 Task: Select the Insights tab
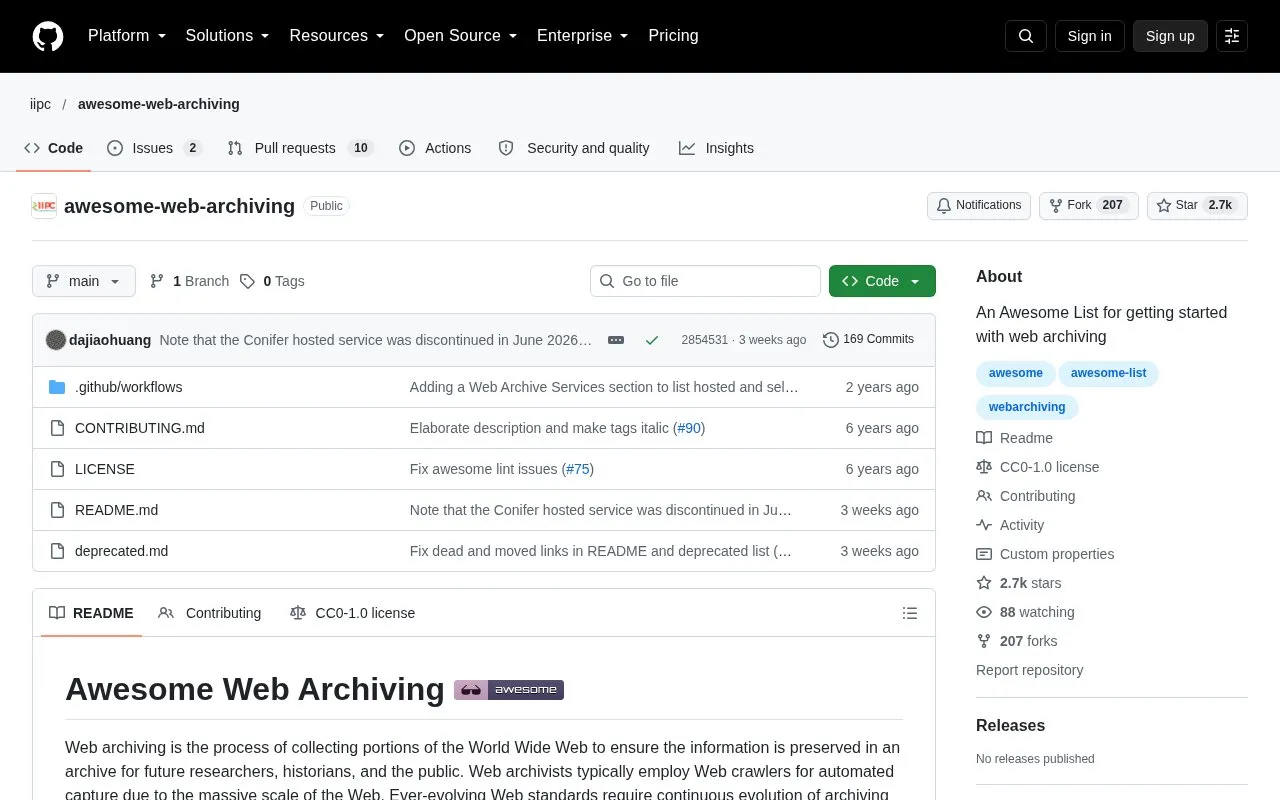point(716,148)
